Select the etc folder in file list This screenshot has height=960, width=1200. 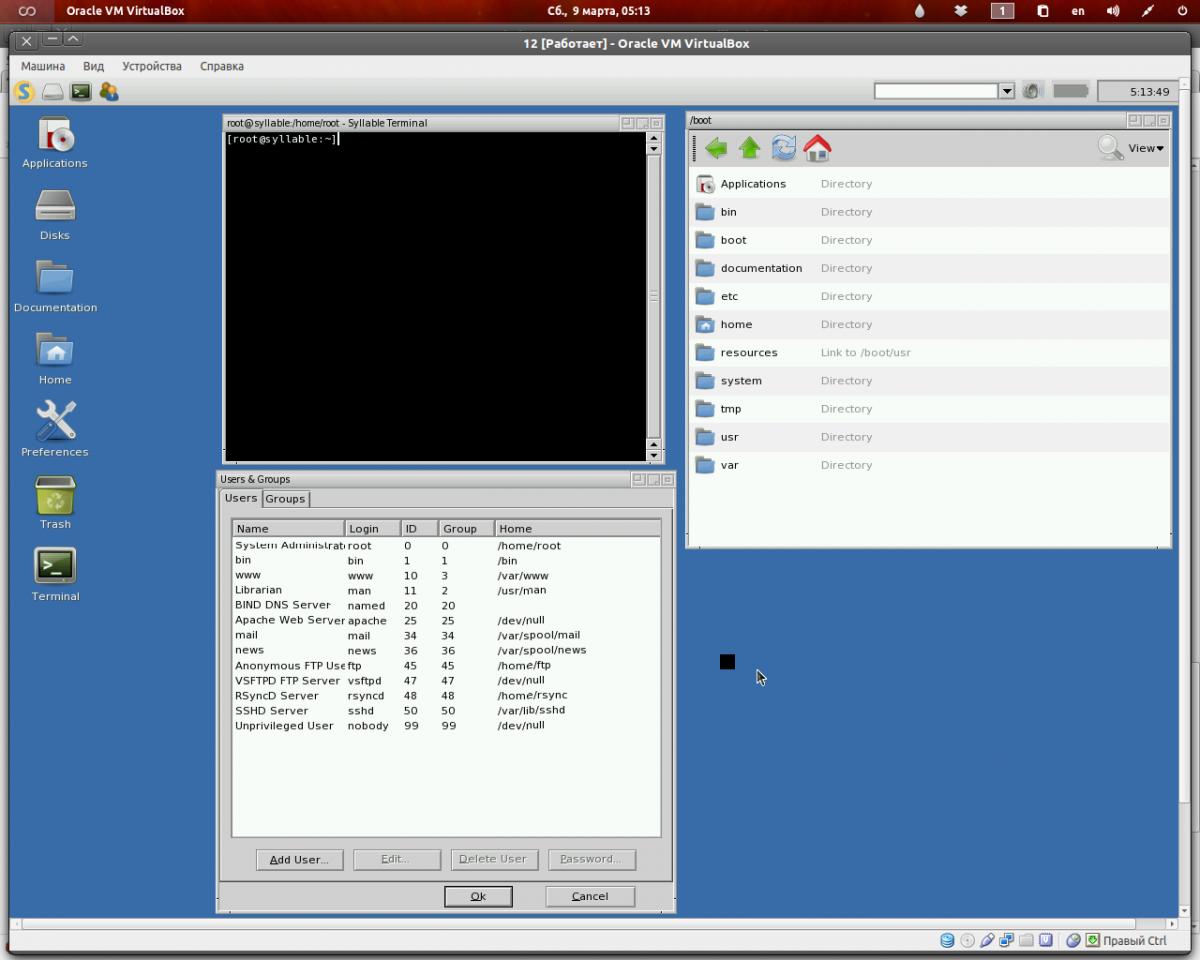pos(729,296)
